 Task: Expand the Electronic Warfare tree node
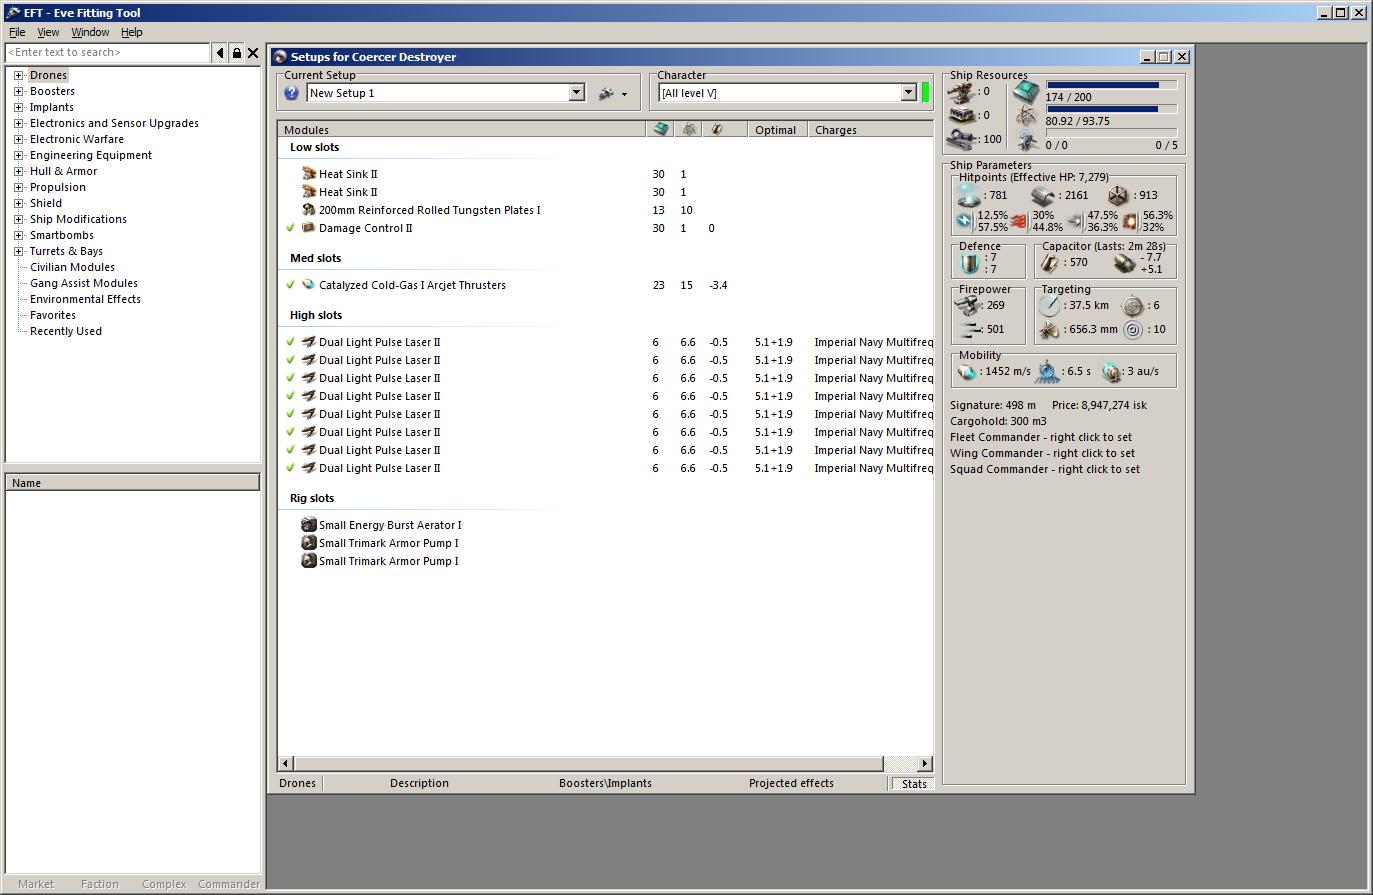click(x=18, y=139)
